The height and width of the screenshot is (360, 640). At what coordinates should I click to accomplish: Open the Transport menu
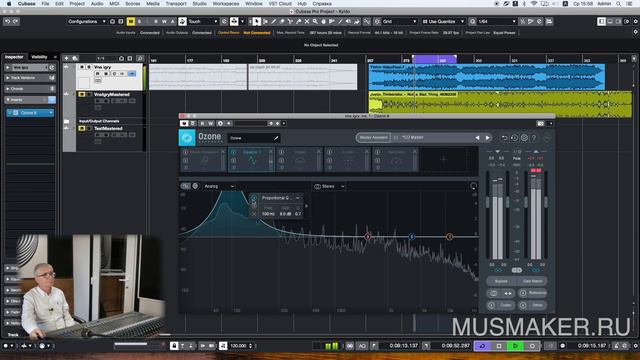coord(176,3)
